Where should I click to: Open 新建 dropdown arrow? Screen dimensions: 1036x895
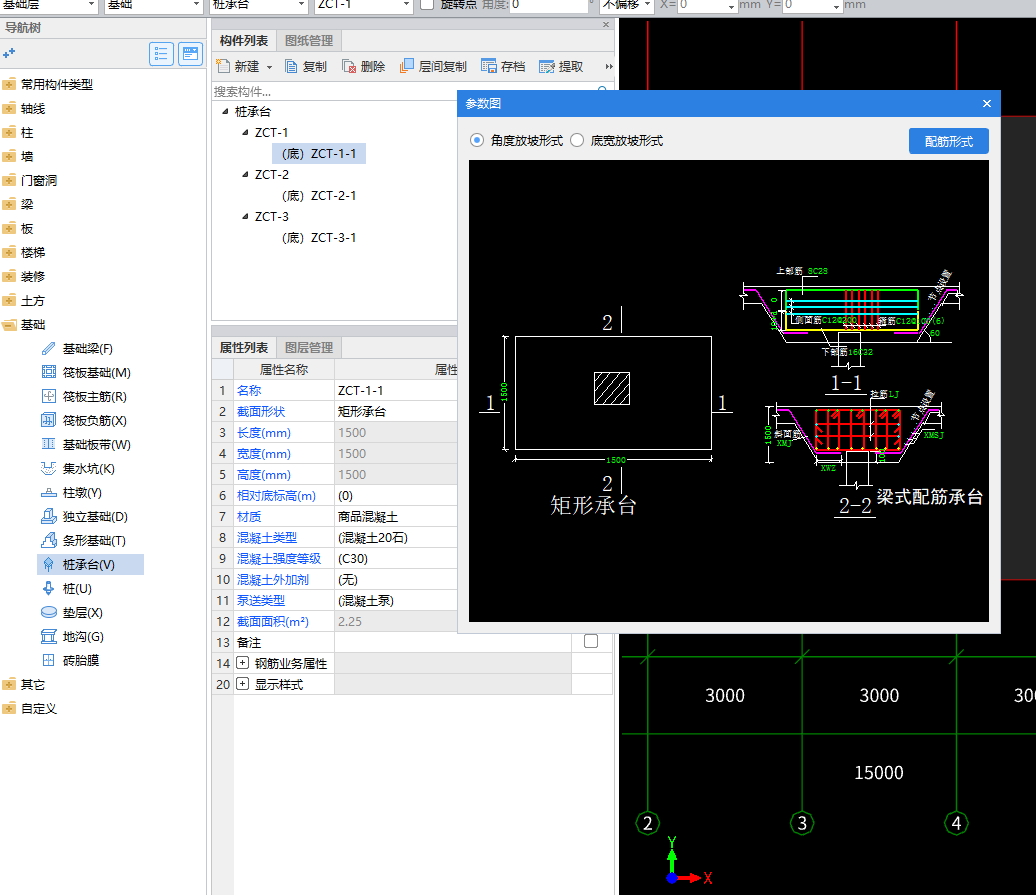(269, 67)
